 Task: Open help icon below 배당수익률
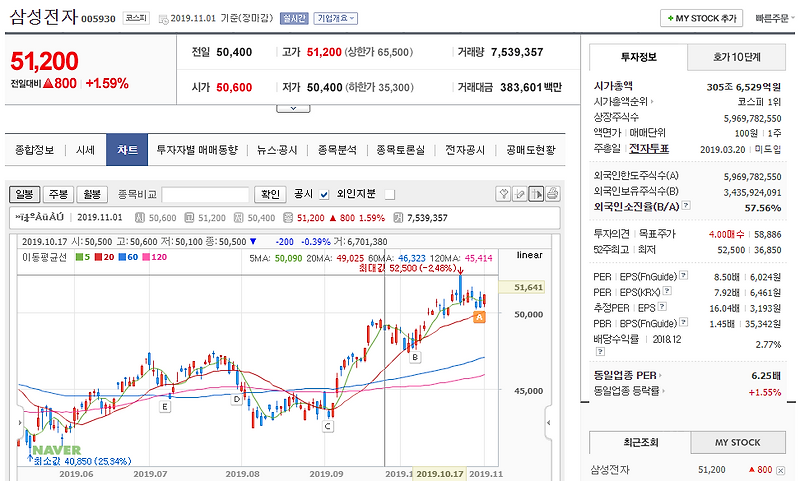[601, 351]
